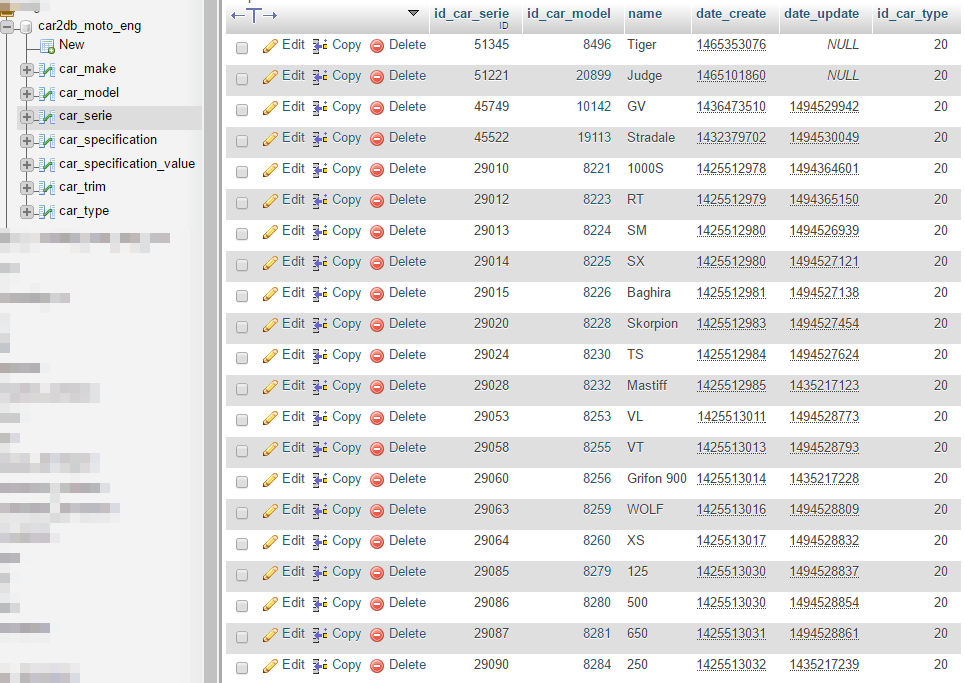Select car_serie table in tree
Image resolution: width=965 pixels, height=683 pixels.
pyautogui.click(x=86, y=116)
